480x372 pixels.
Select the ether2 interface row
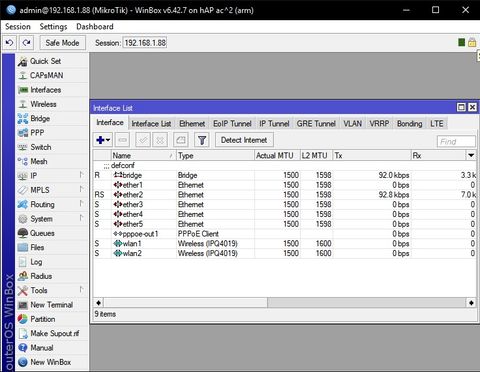(x=284, y=195)
